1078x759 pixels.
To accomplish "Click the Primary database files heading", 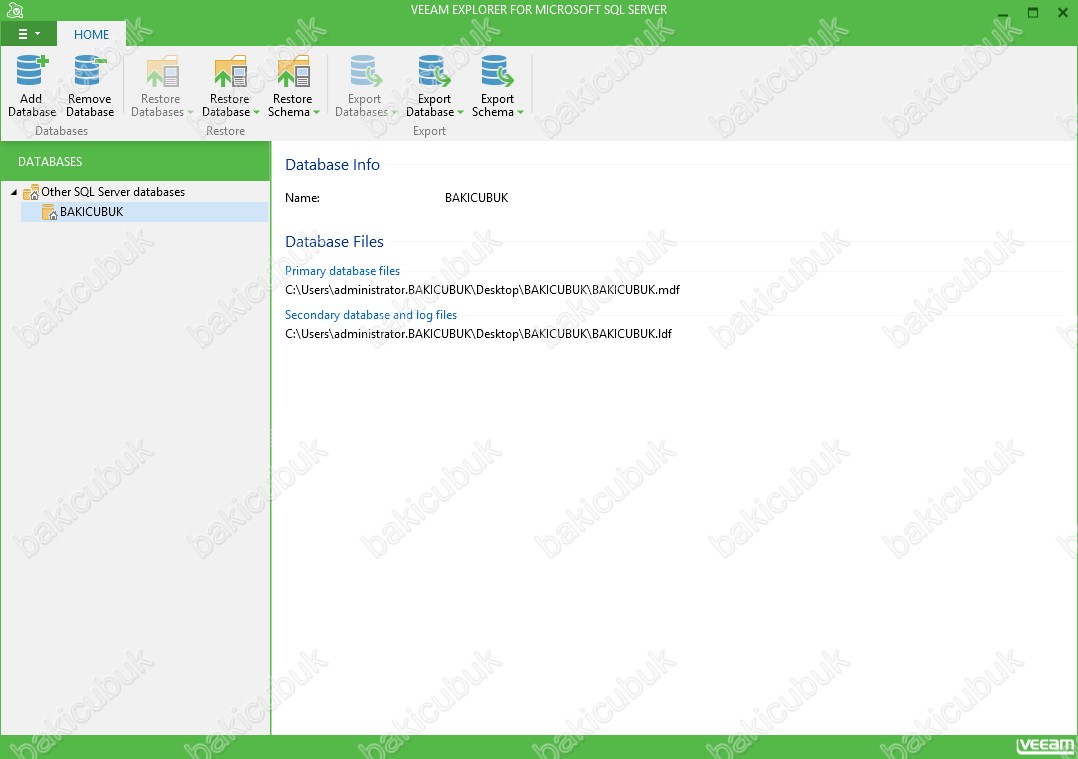I will click(x=342, y=271).
